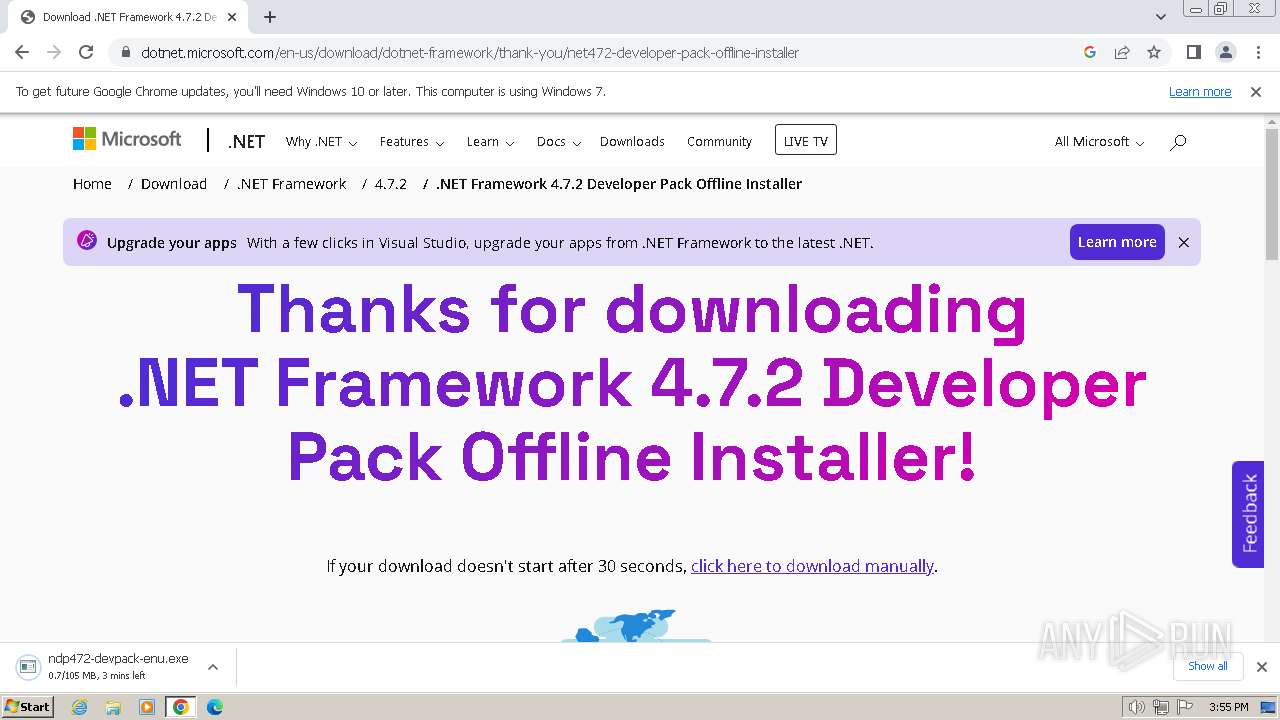Click Show all downloads
Viewport: 1280px width, 720px height.
tap(1208, 666)
